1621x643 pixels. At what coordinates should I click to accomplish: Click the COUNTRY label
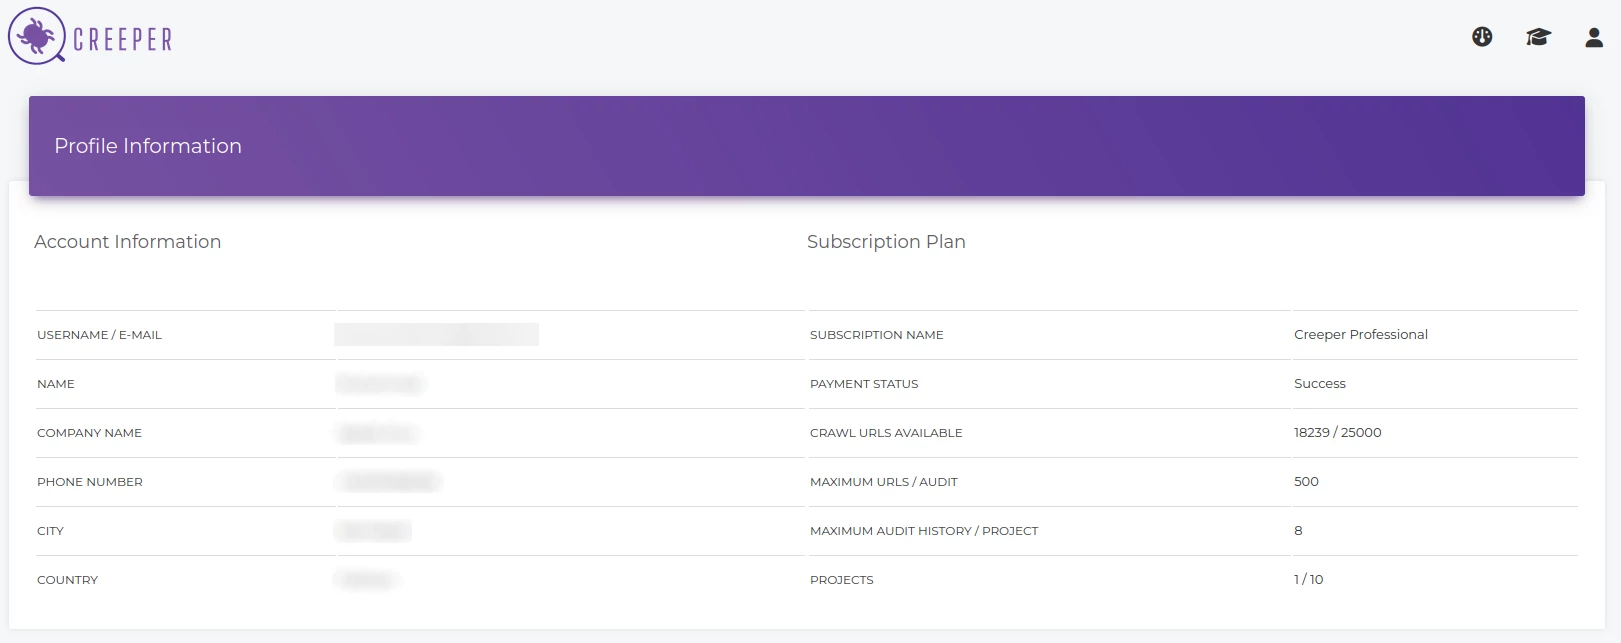pos(67,580)
